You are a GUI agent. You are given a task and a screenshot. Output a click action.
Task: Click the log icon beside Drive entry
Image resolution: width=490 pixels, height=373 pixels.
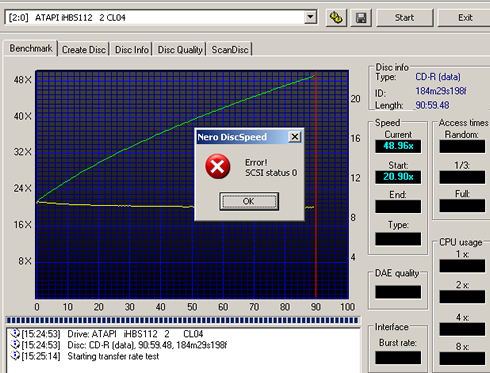coord(15,333)
